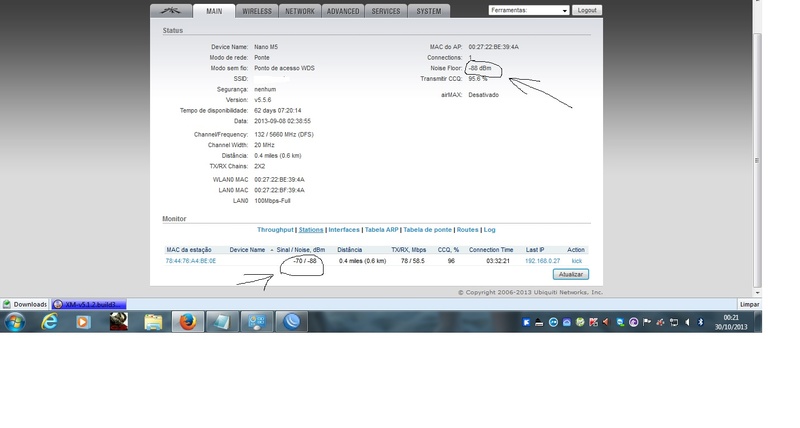This screenshot has width=800, height=428.
Task: Click the Logout button
Action: click(x=587, y=10)
